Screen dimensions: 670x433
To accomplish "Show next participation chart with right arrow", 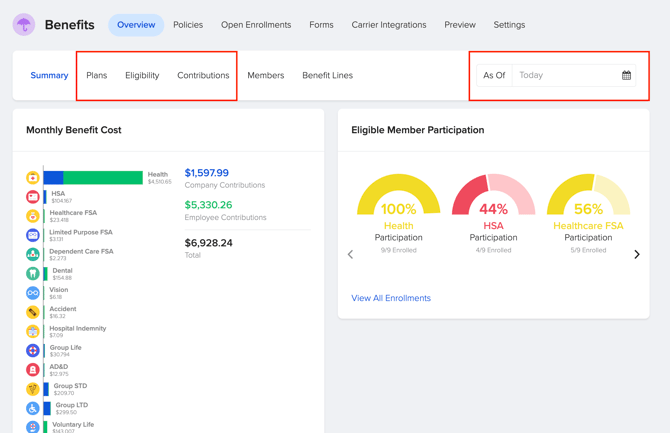I will tap(637, 255).
